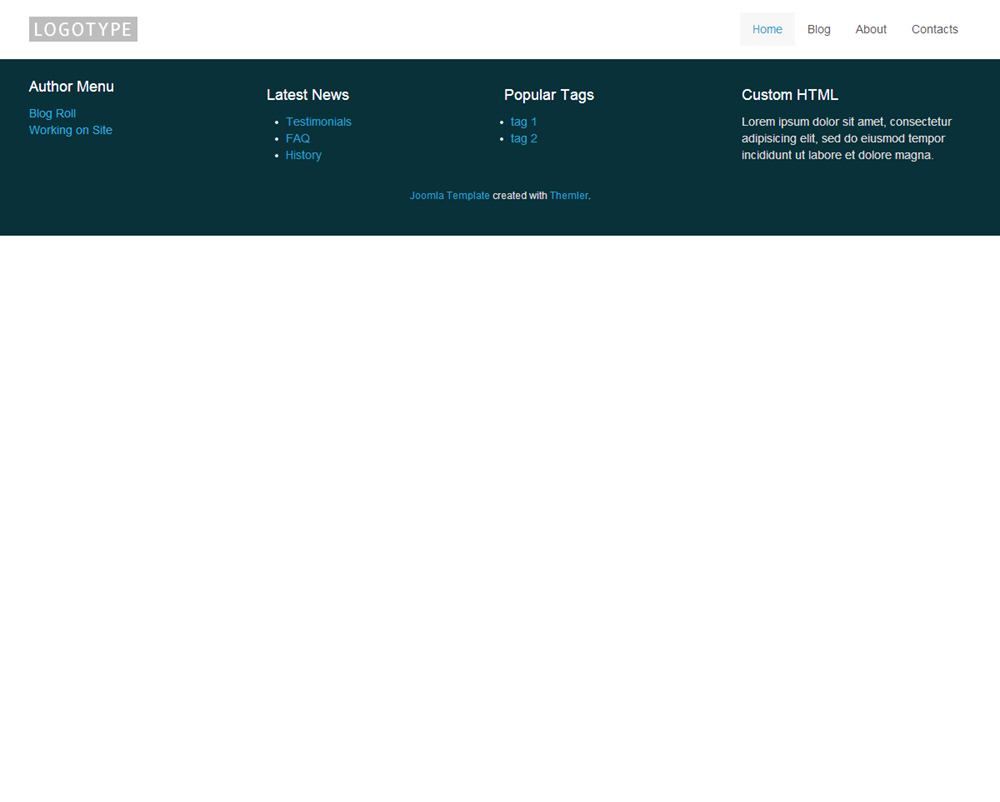The width and height of the screenshot is (1000, 802).
Task: Click the Latest News heading
Action: (x=307, y=95)
